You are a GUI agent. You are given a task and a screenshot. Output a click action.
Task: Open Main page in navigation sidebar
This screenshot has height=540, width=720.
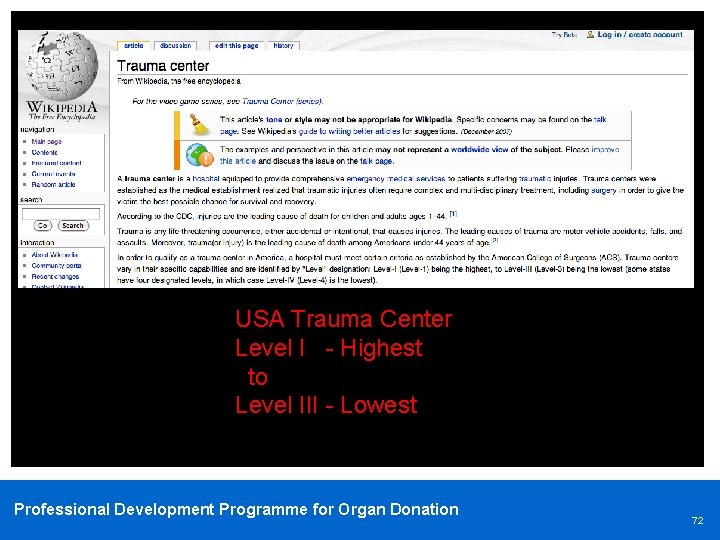point(46,141)
